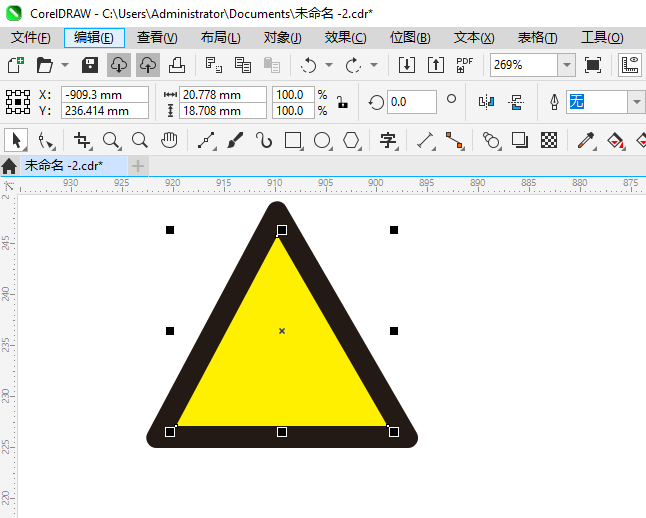Expand the zoom level dropdown arrow
Screen dimensions: 646x518
point(567,65)
